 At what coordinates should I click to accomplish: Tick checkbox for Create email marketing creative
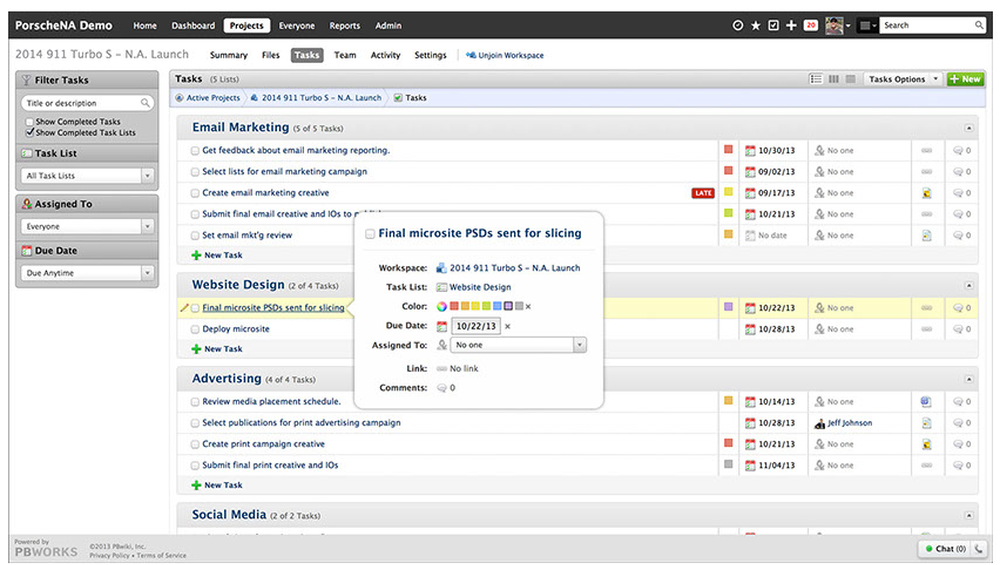[x=195, y=193]
